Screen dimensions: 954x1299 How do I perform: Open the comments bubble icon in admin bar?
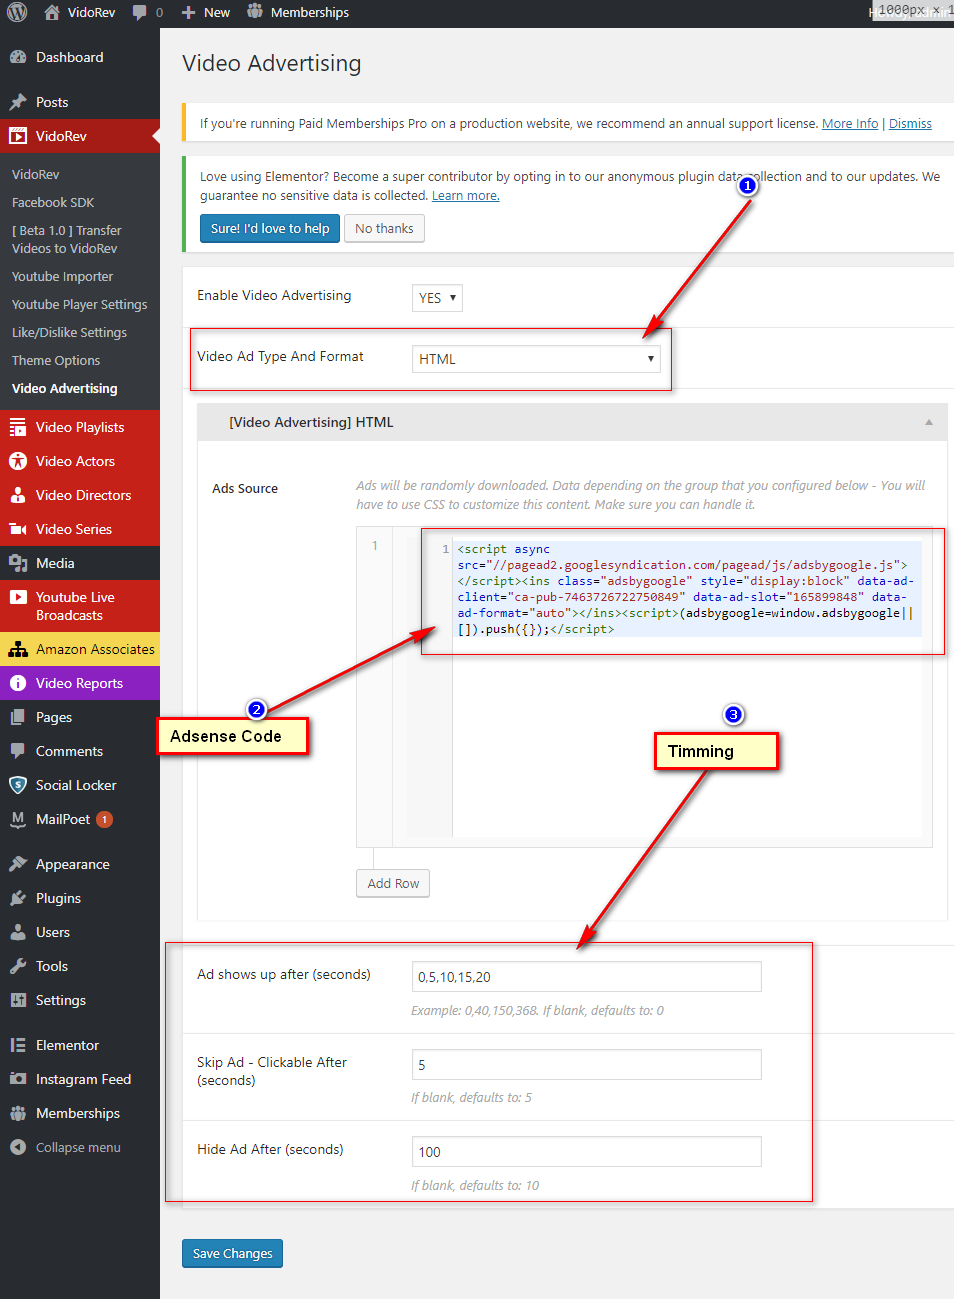tap(140, 12)
